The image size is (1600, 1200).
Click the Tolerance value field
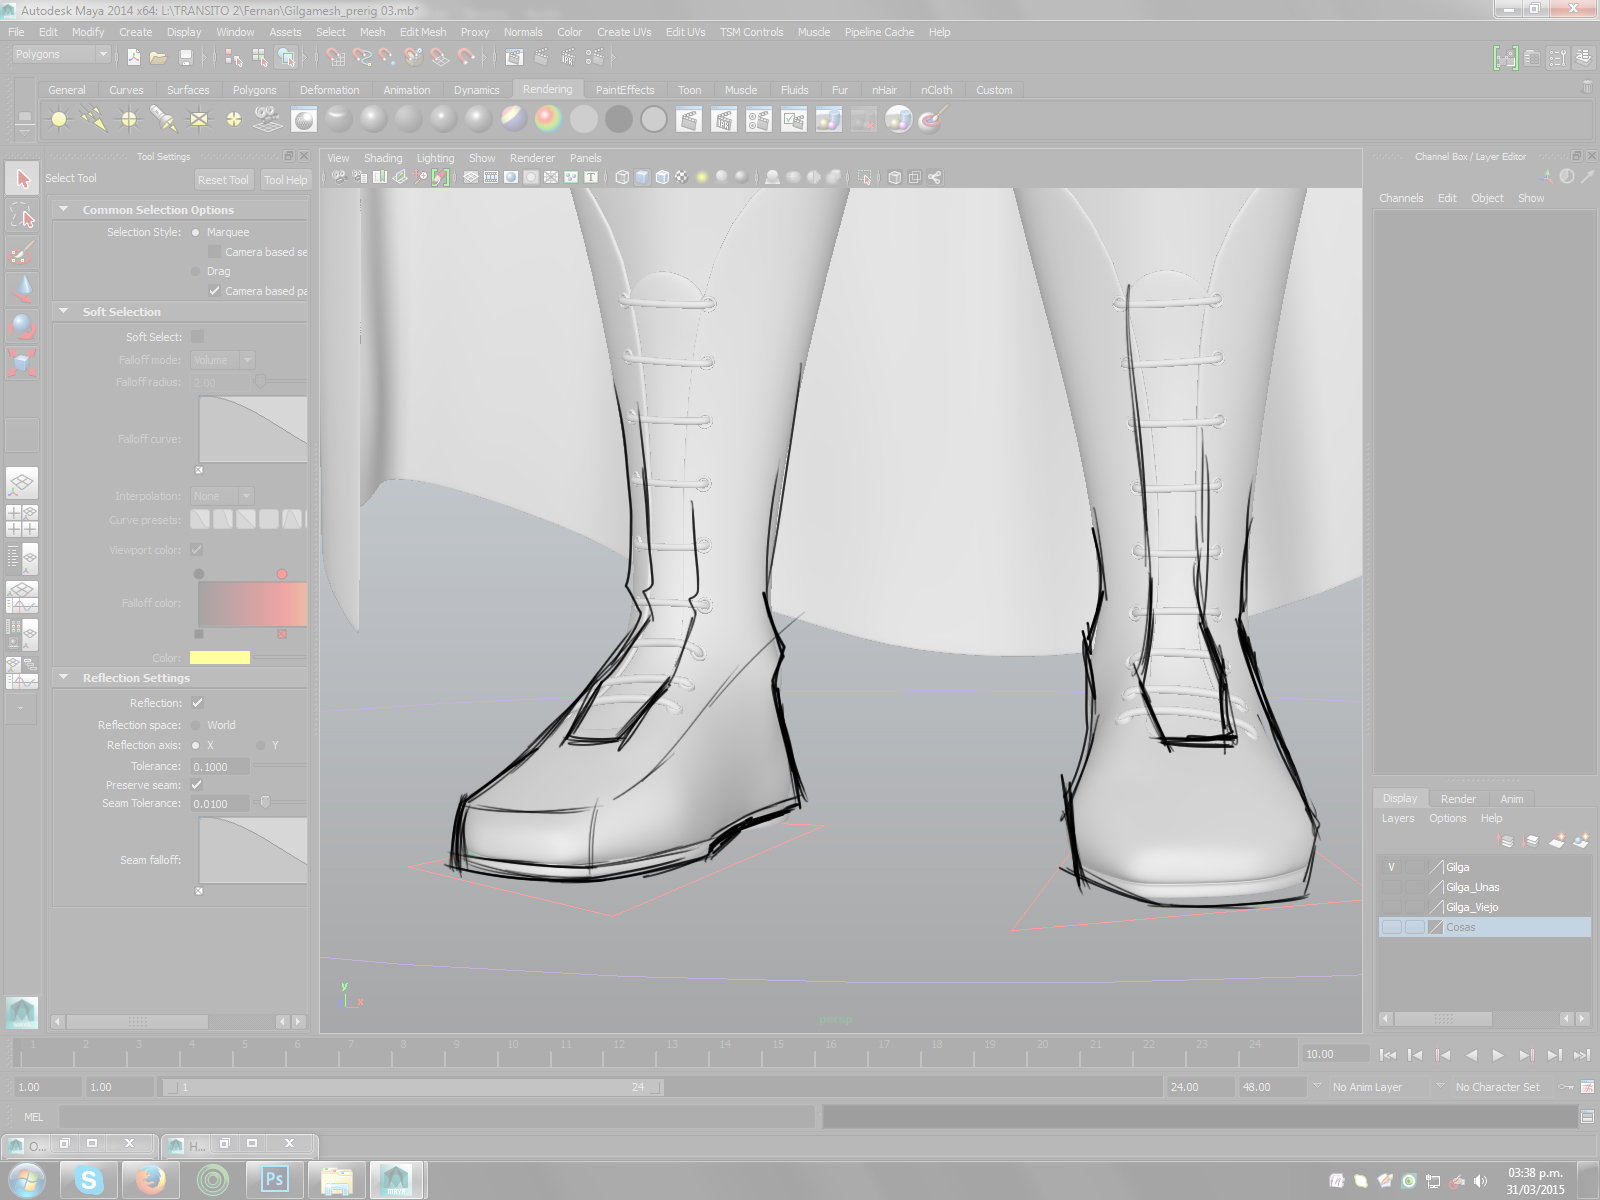tap(219, 767)
